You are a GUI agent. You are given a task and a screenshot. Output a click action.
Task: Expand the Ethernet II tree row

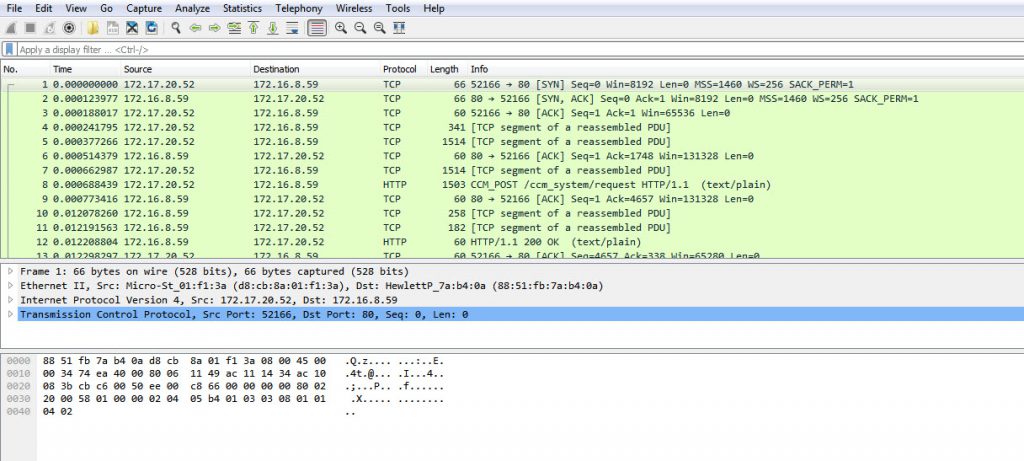point(10,286)
